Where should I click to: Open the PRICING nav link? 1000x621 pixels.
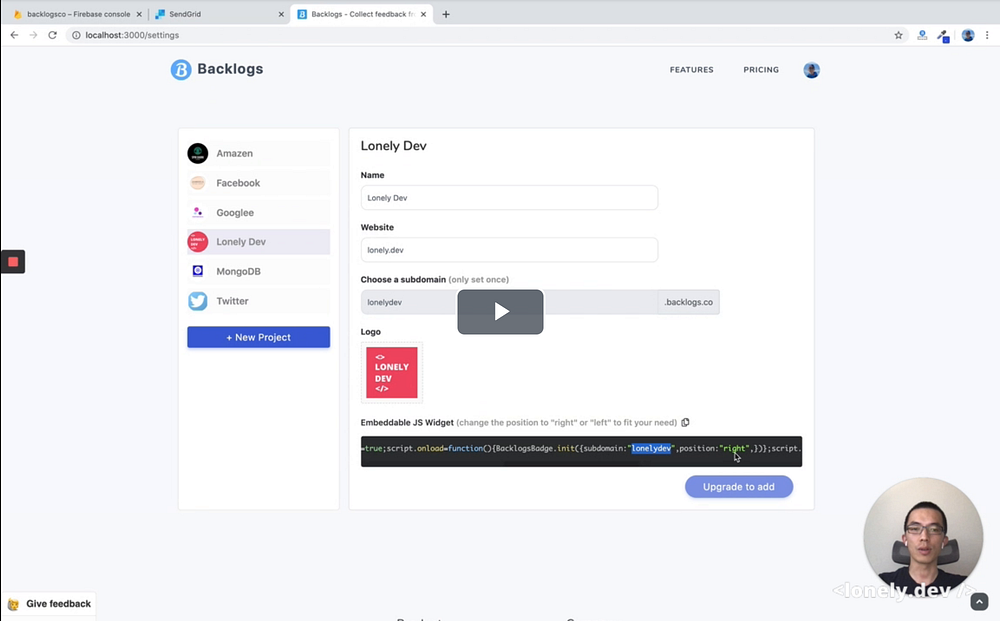761,69
